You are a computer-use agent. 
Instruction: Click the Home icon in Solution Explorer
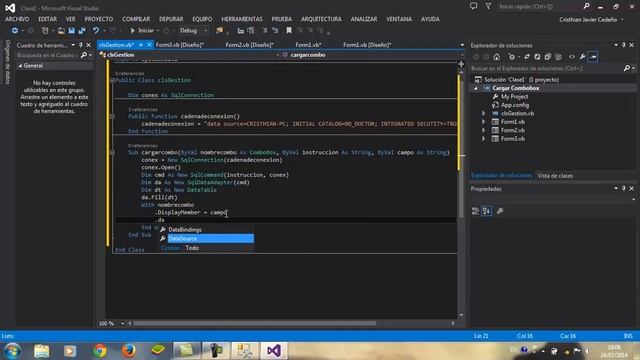pos(497,57)
